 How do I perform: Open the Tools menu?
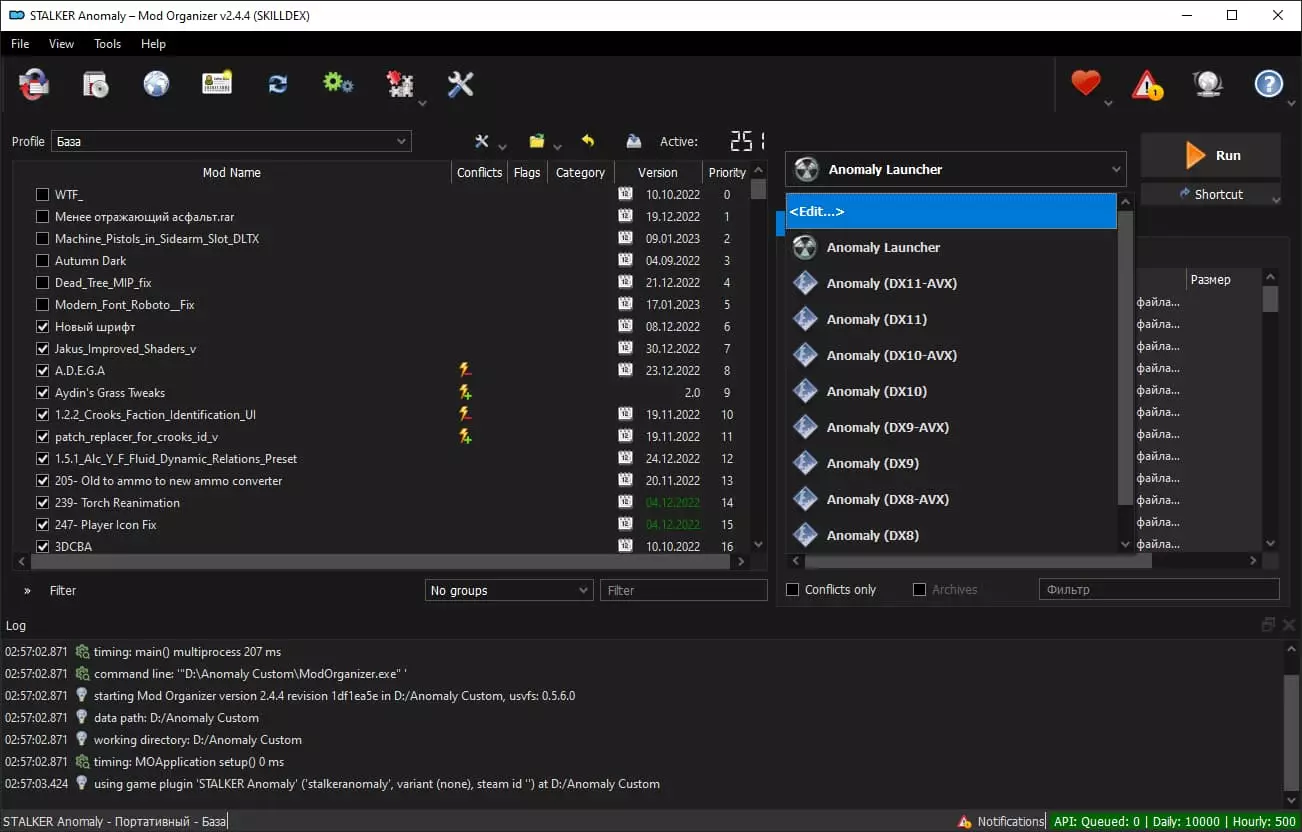pos(108,44)
